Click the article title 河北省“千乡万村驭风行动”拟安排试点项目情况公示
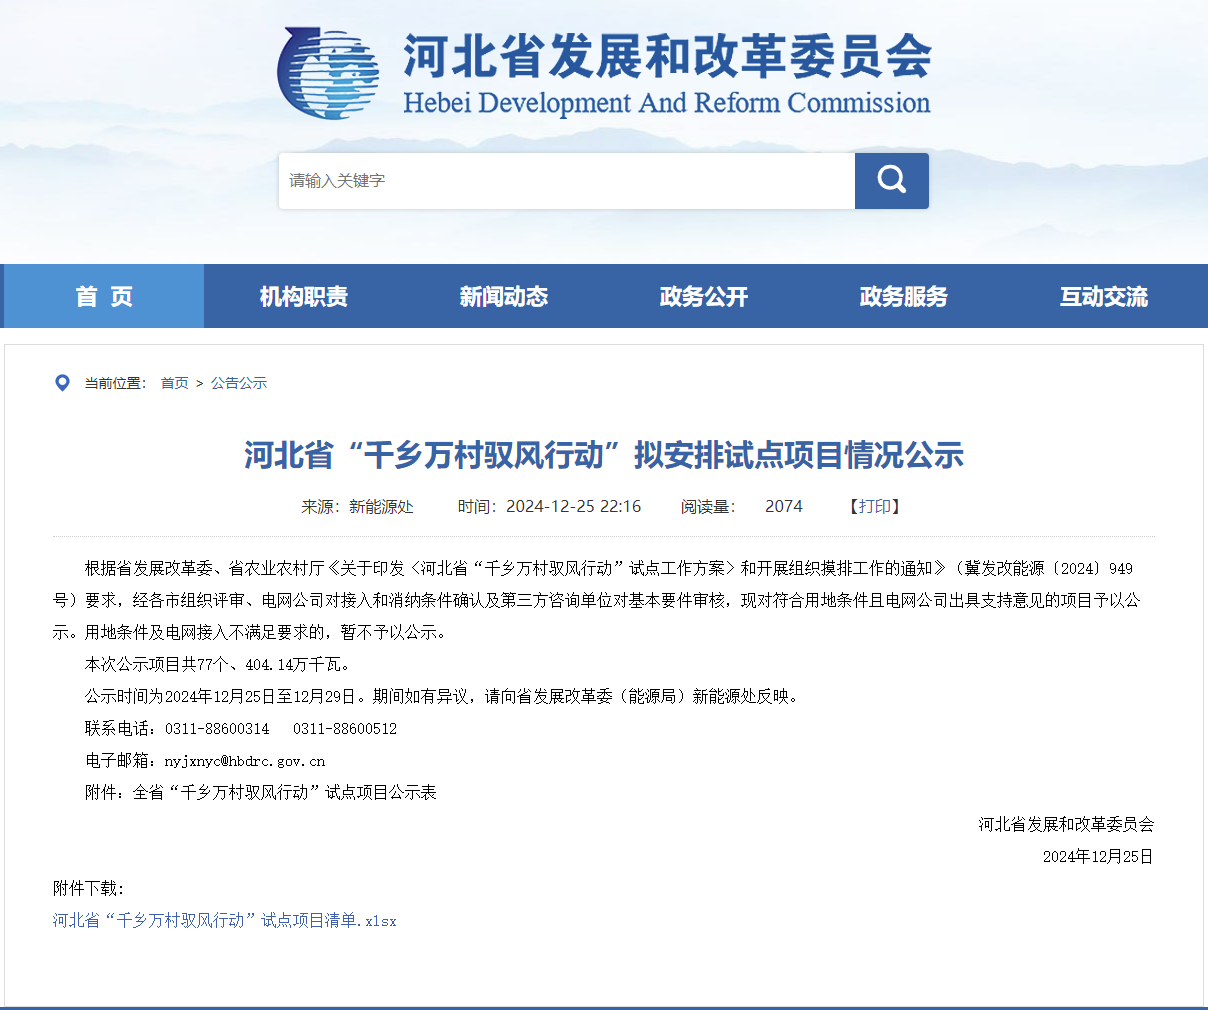 (604, 455)
